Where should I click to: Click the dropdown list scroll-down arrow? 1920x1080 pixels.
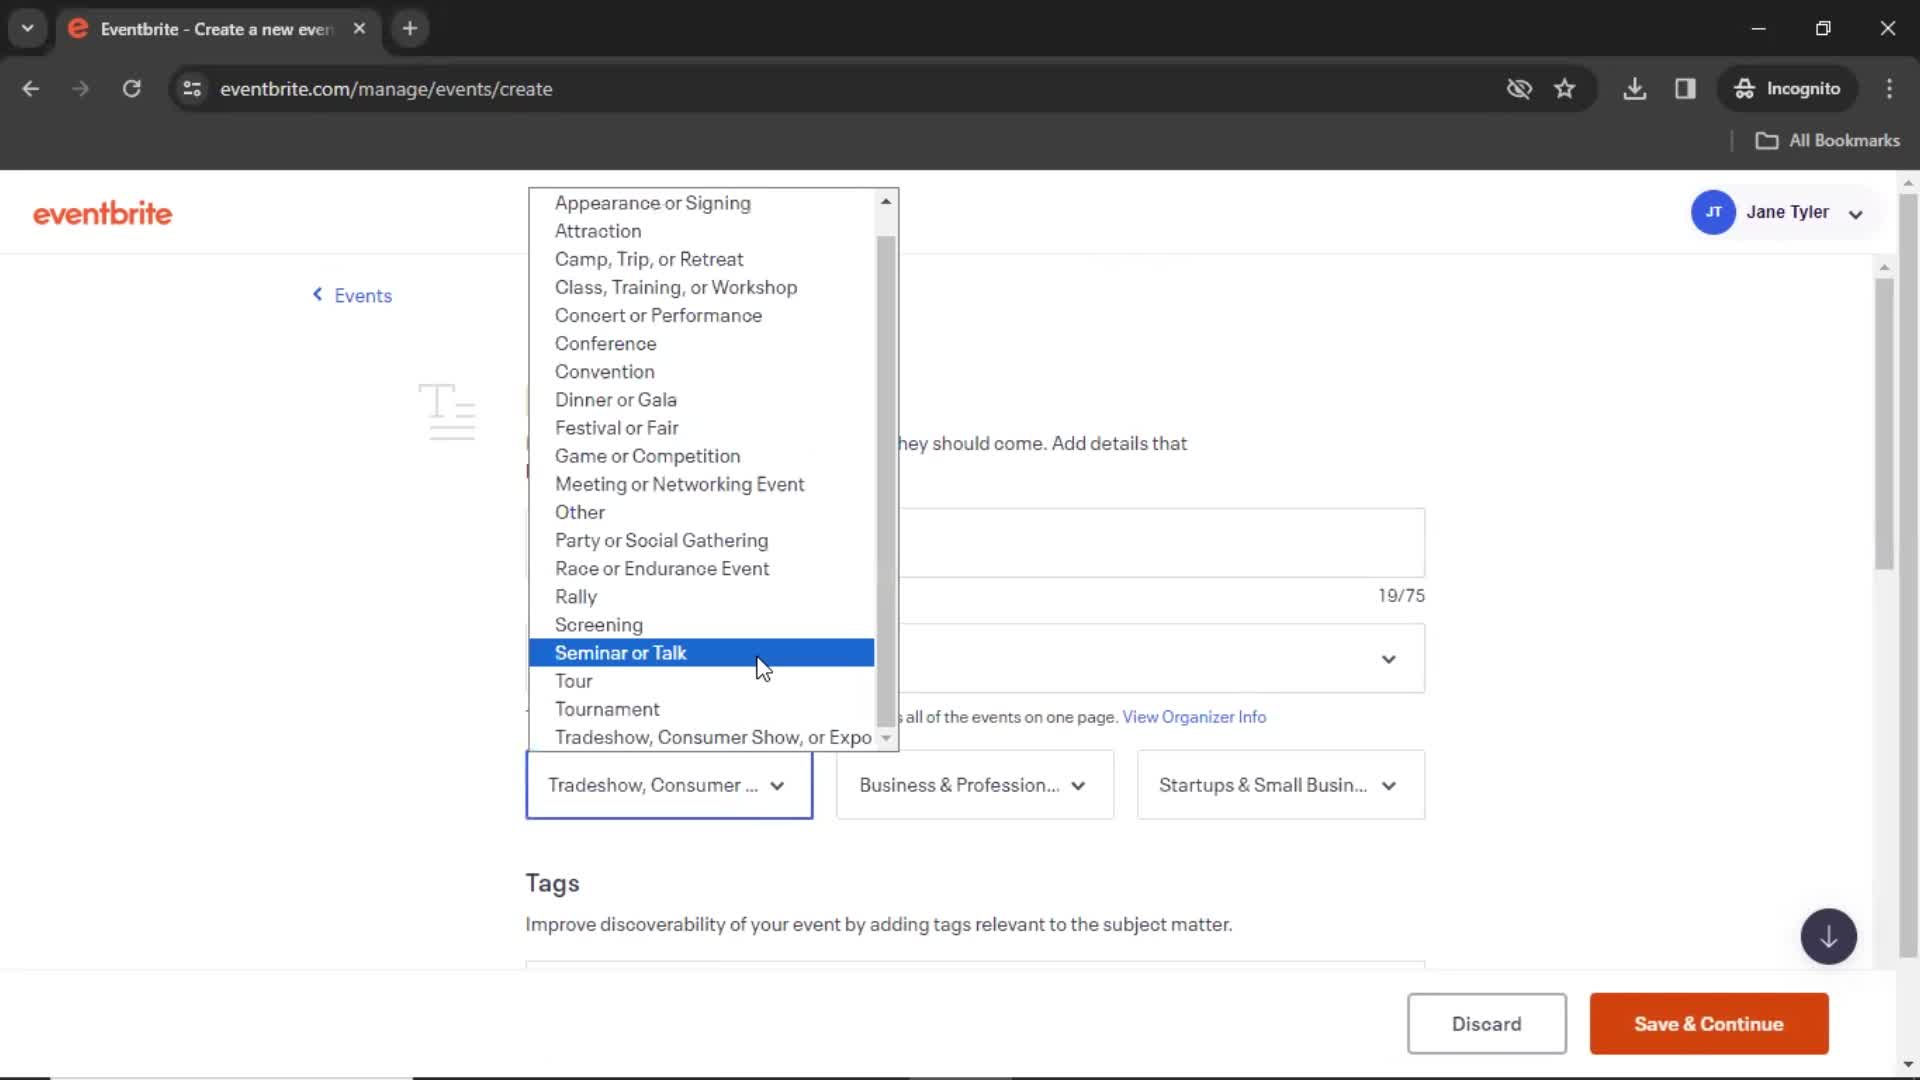click(x=886, y=738)
